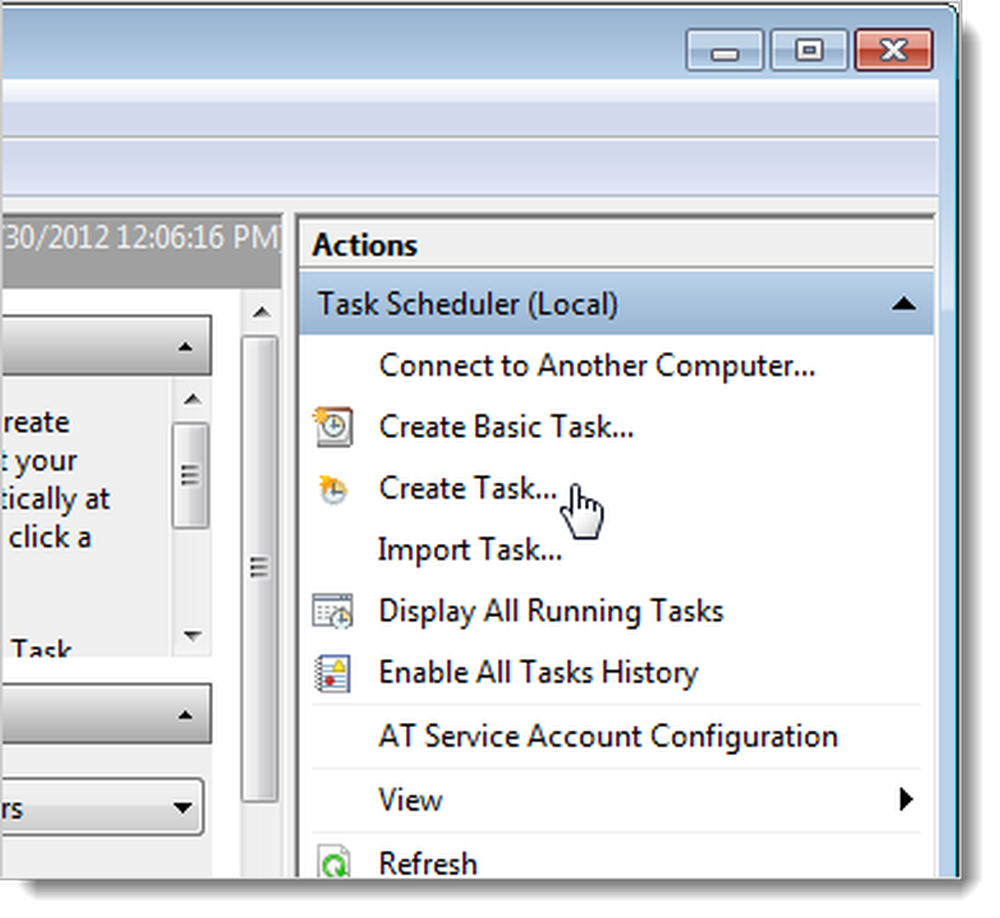Select Create Task action
1000x918 pixels.
[x=467, y=488]
